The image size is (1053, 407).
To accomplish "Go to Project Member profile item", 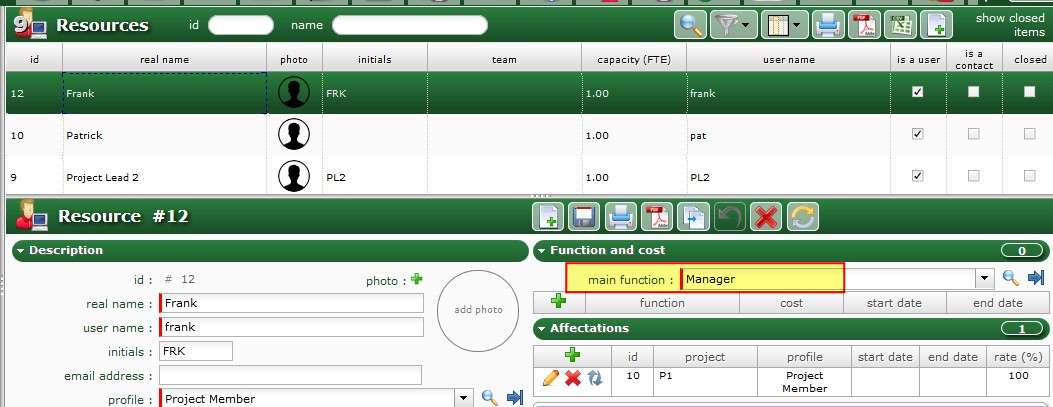I will tap(515, 398).
